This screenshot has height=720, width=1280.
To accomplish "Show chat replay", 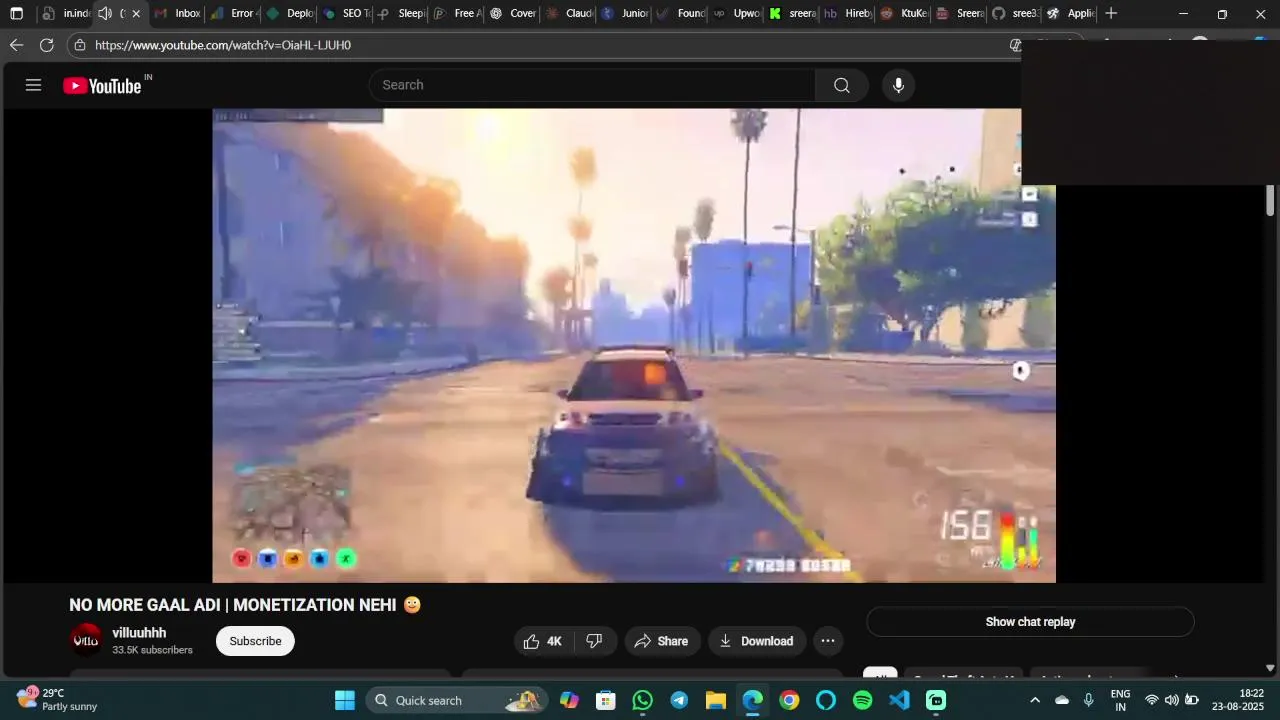I will (x=1030, y=621).
